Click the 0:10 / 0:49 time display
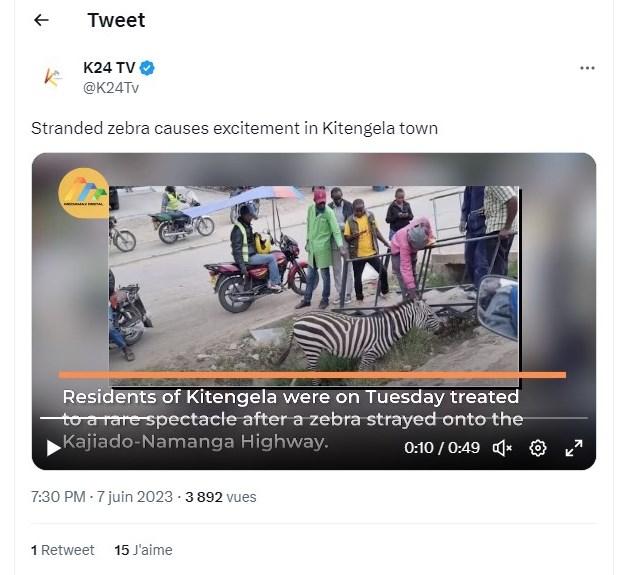621x575 pixels. click(442, 448)
